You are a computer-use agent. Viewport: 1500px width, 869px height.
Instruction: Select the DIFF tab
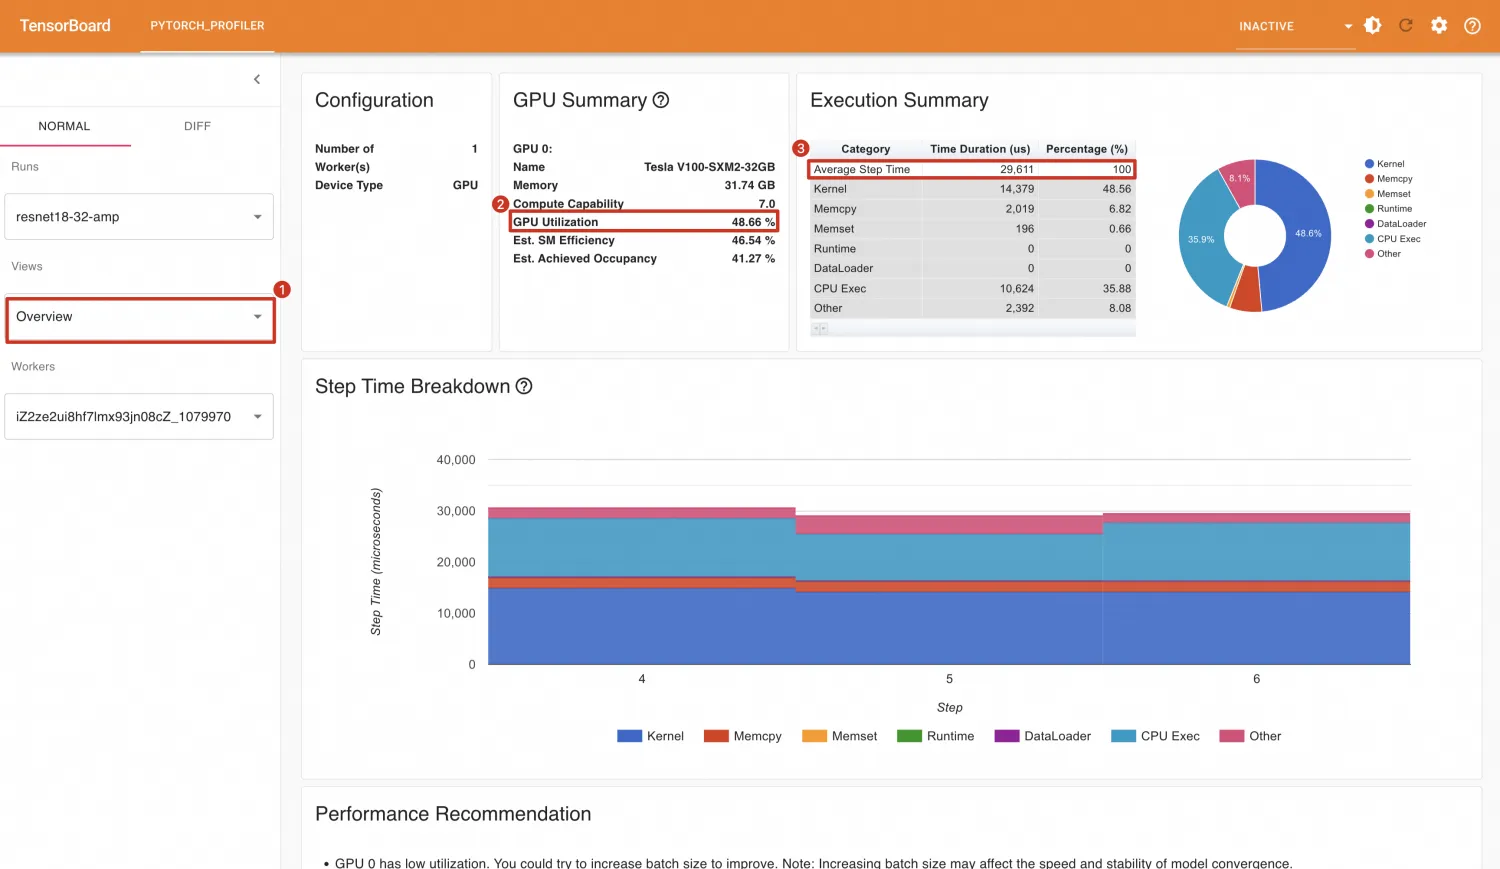tap(197, 126)
